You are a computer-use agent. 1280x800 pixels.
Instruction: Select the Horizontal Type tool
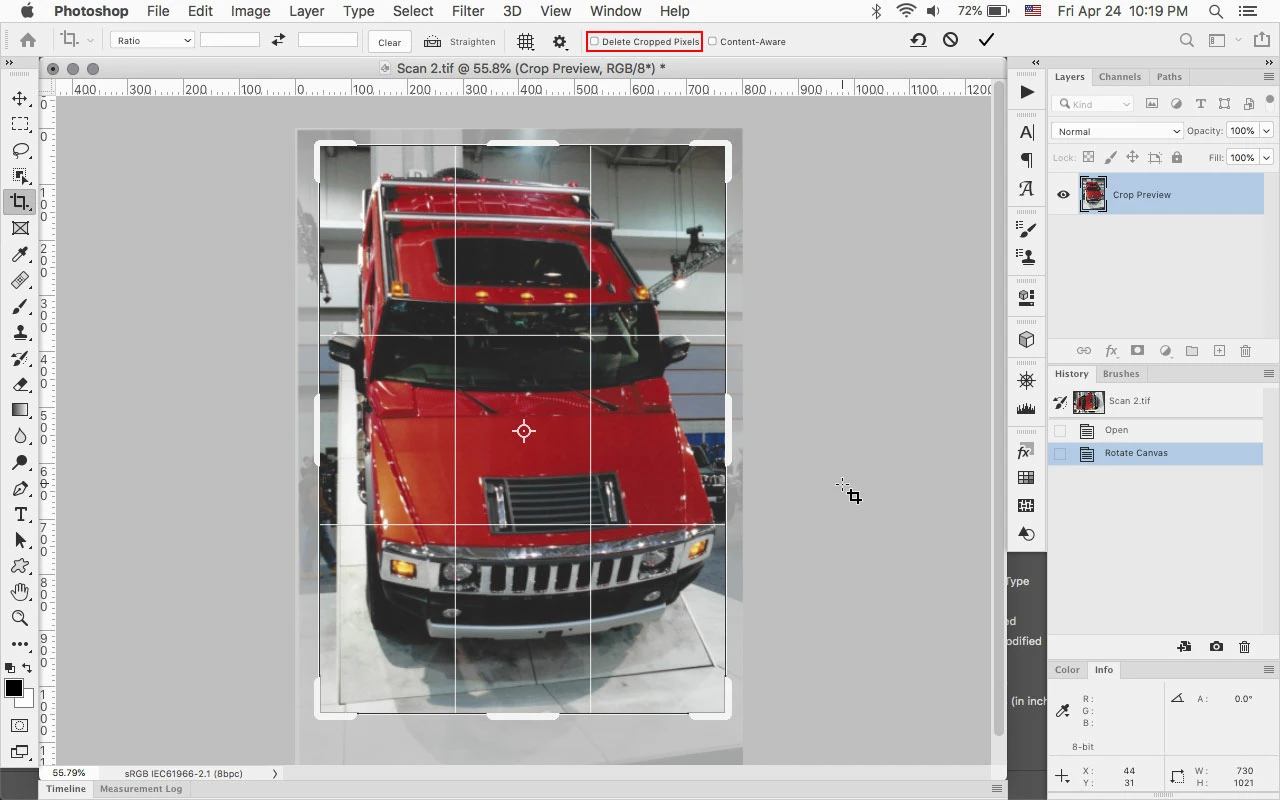(x=19, y=514)
